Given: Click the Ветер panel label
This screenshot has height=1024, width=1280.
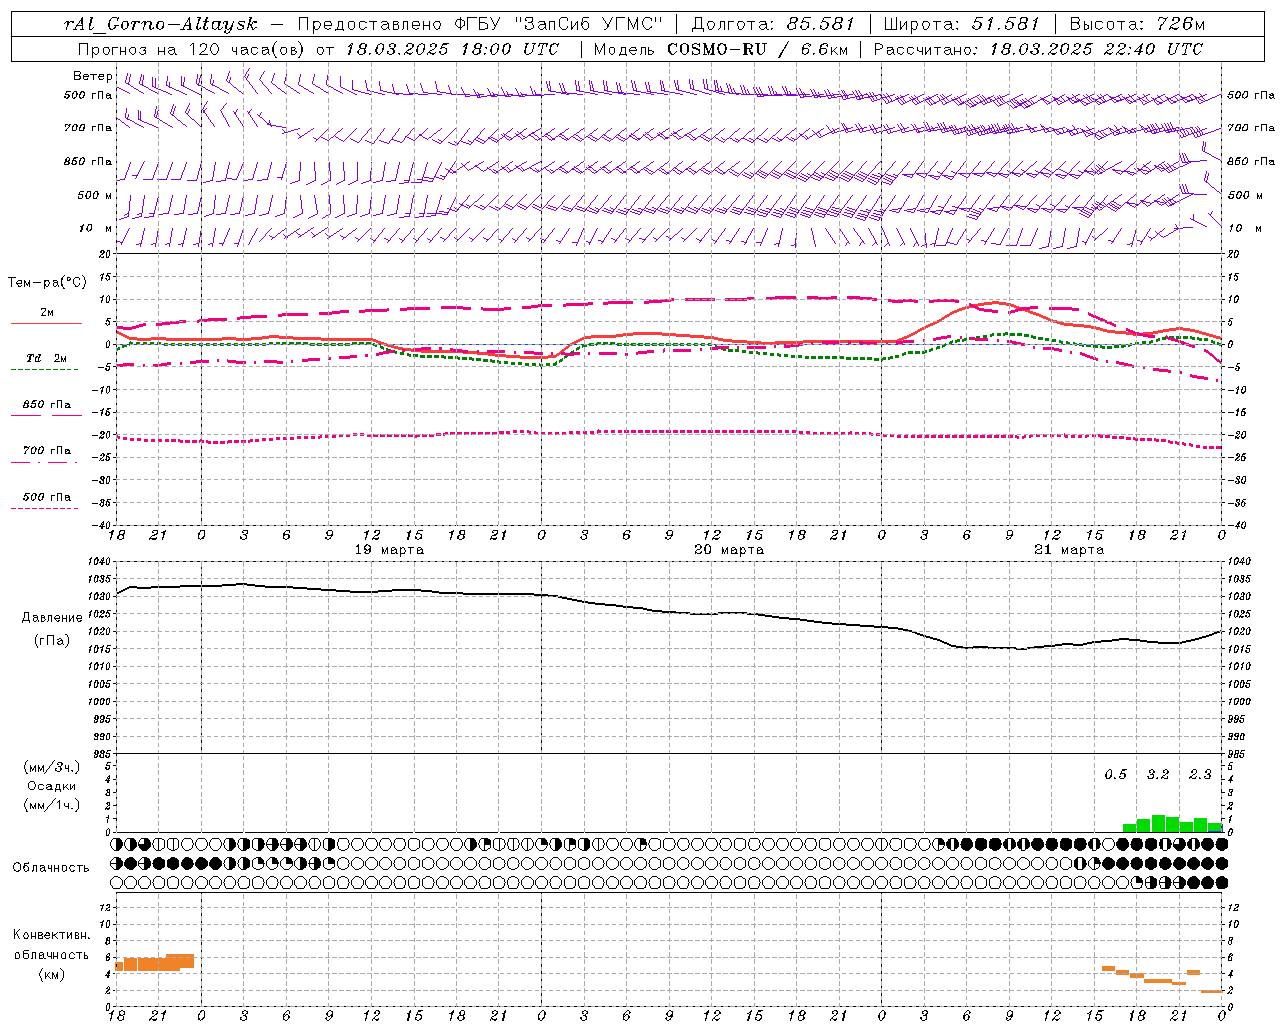Looking at the screenshot, I should click(x=93, y=76).
